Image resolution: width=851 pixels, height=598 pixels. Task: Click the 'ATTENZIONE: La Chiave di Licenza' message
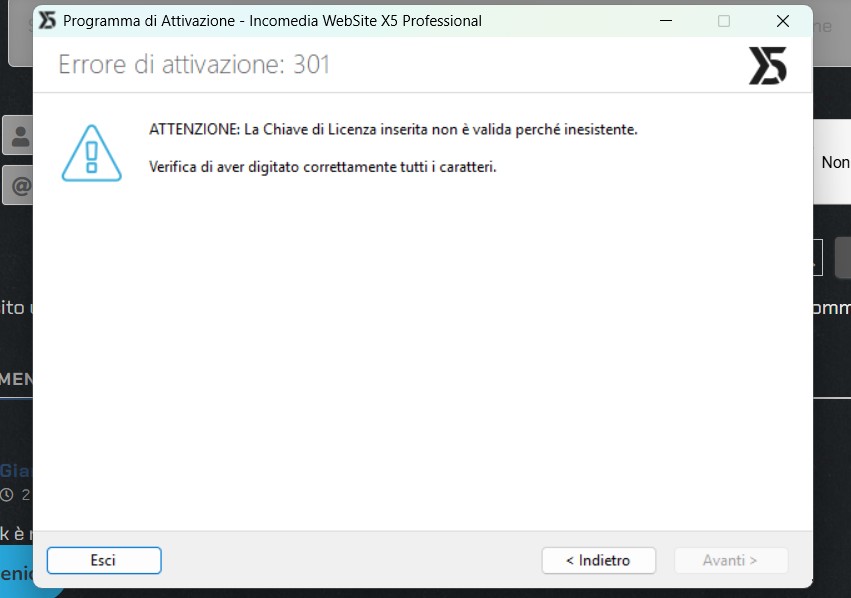click(393, 130)
